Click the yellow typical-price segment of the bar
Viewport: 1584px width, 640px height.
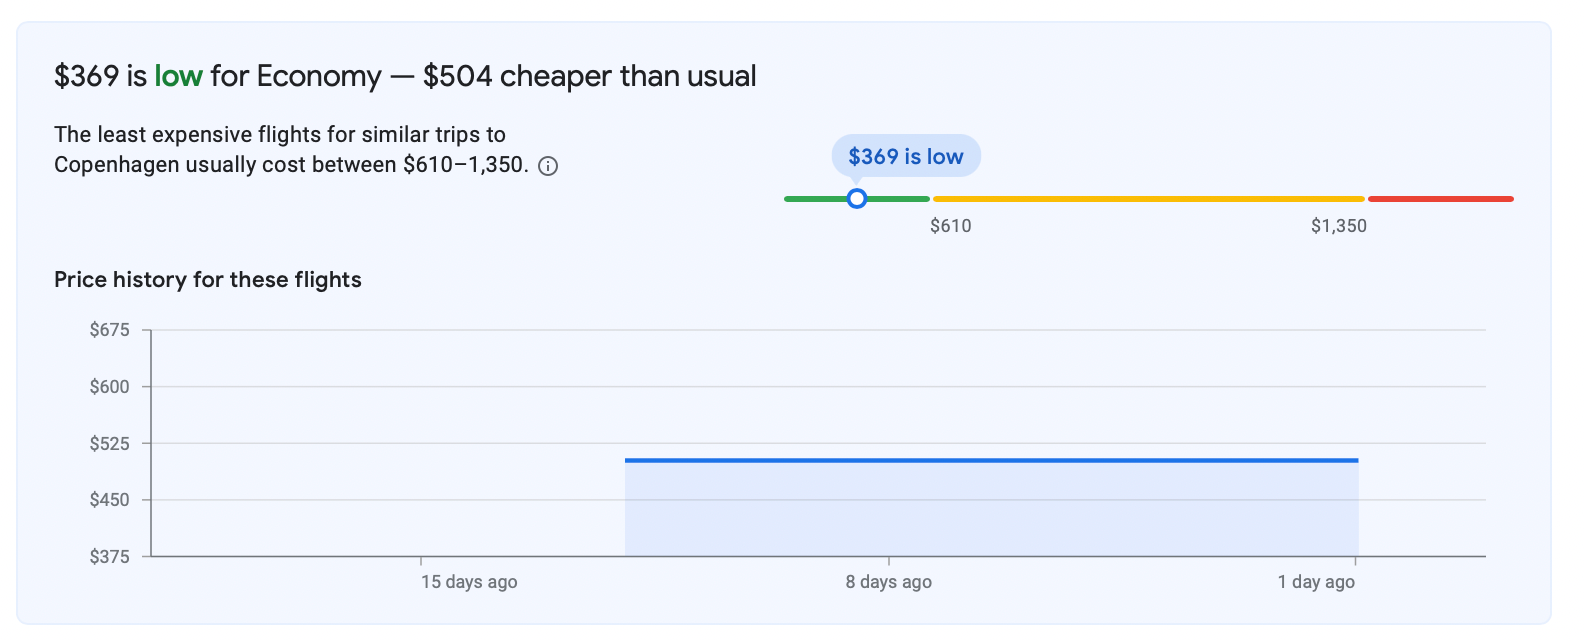point(1148,199)
